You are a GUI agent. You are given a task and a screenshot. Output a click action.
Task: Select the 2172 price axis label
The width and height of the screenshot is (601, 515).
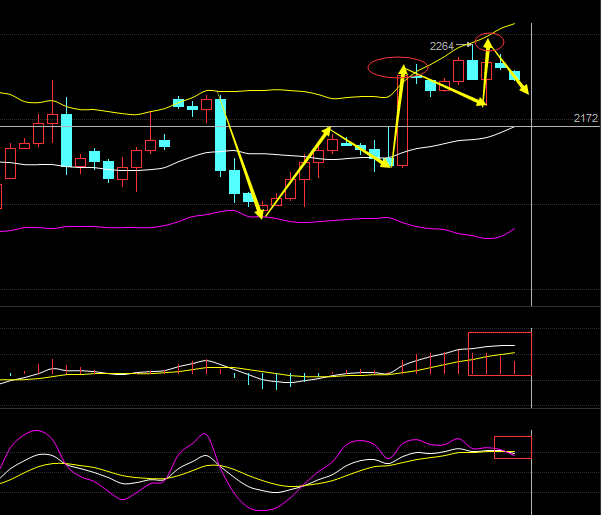[x=585, y=118]
